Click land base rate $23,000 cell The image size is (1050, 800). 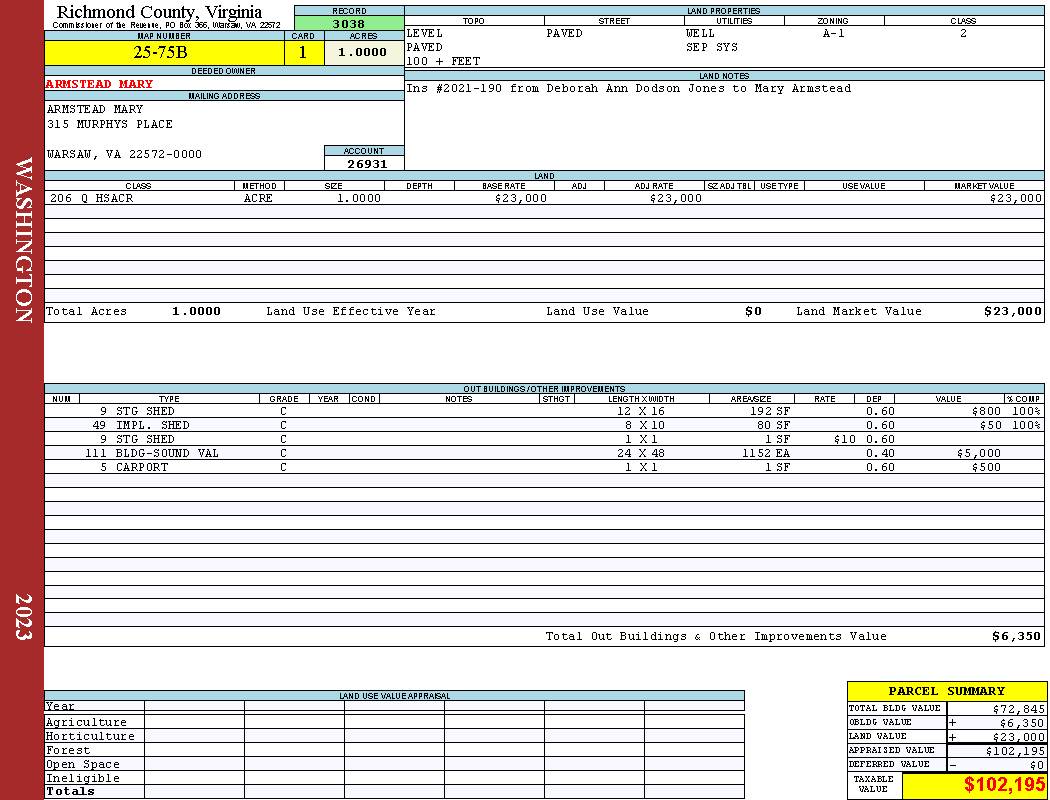(x=520, y=198)
